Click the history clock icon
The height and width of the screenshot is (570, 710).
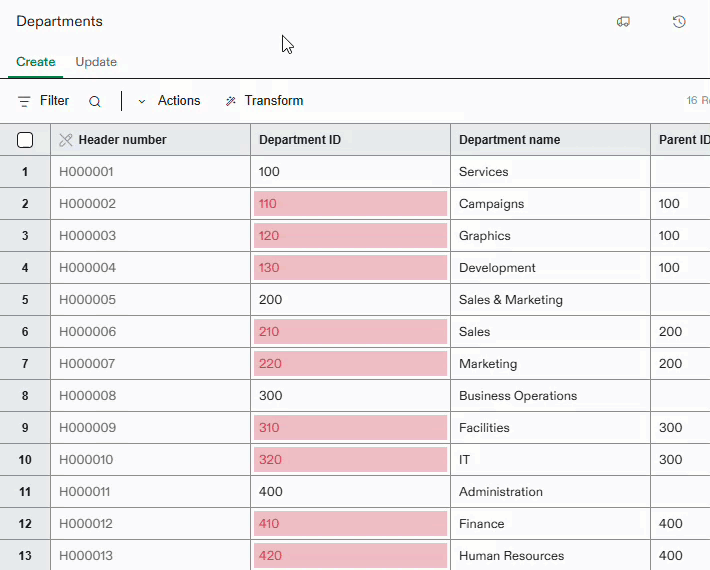click(679, 21)
